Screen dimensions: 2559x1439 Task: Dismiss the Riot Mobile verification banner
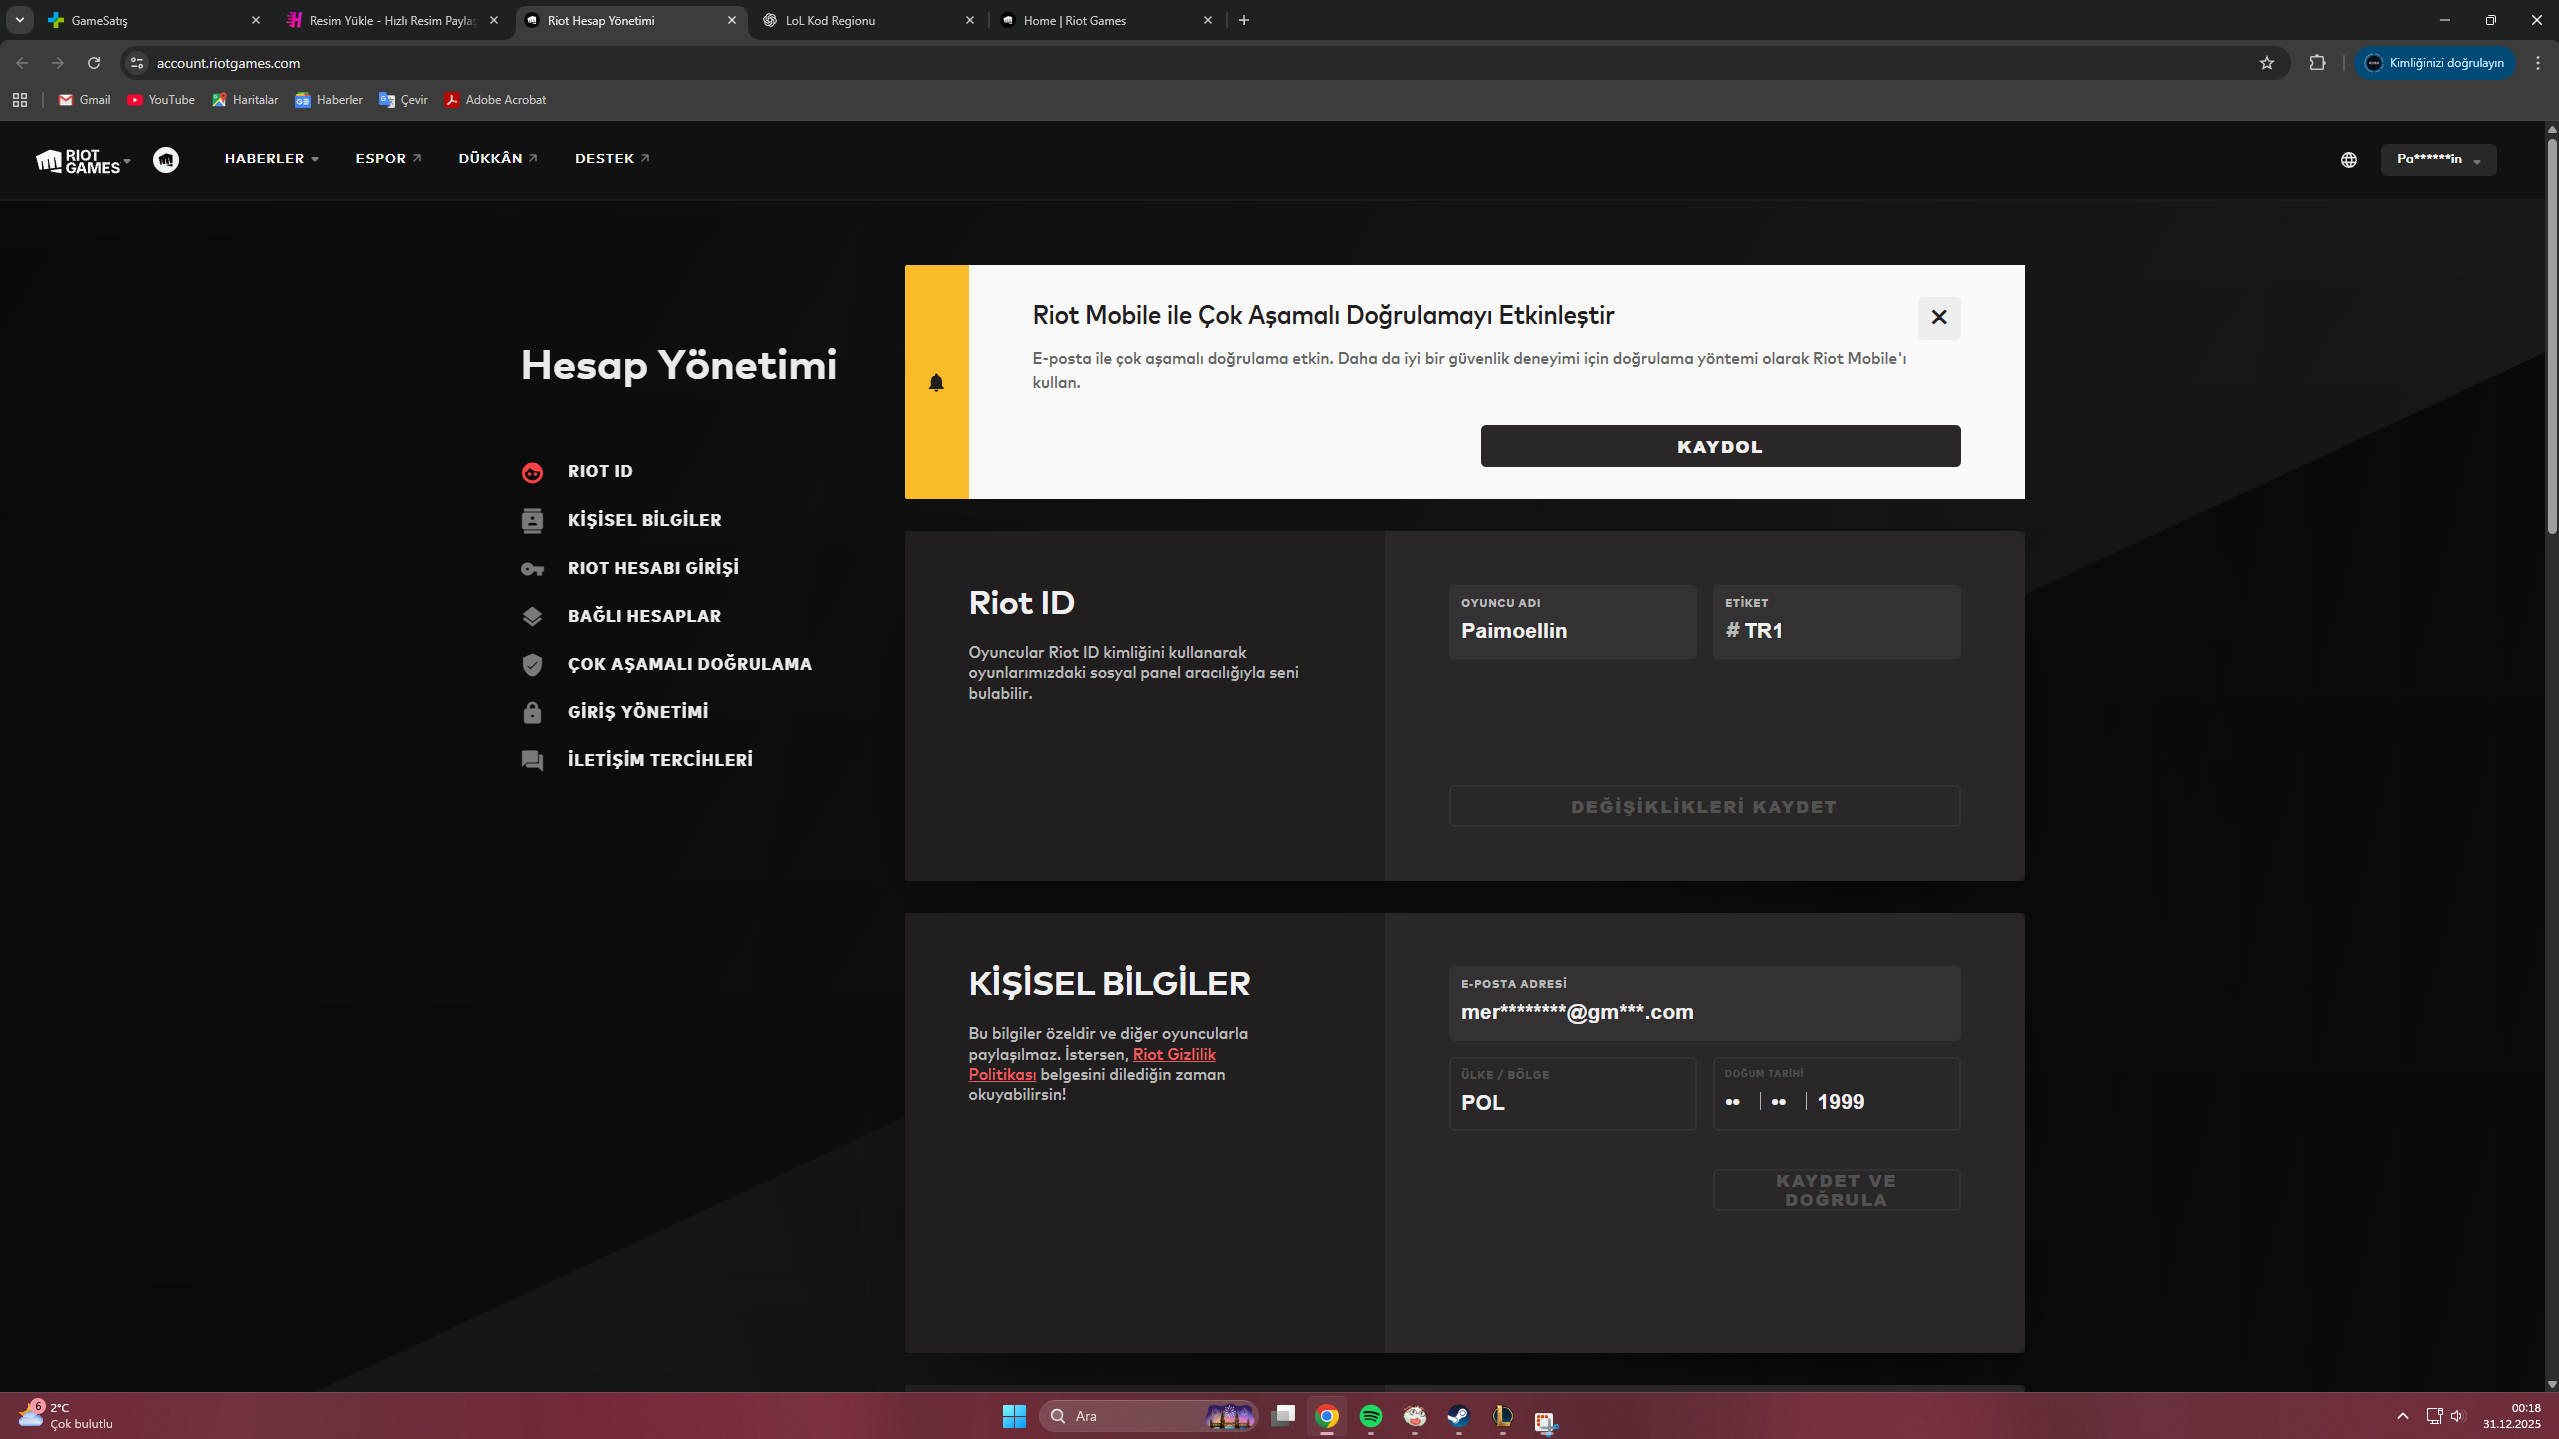[1939, 318]
